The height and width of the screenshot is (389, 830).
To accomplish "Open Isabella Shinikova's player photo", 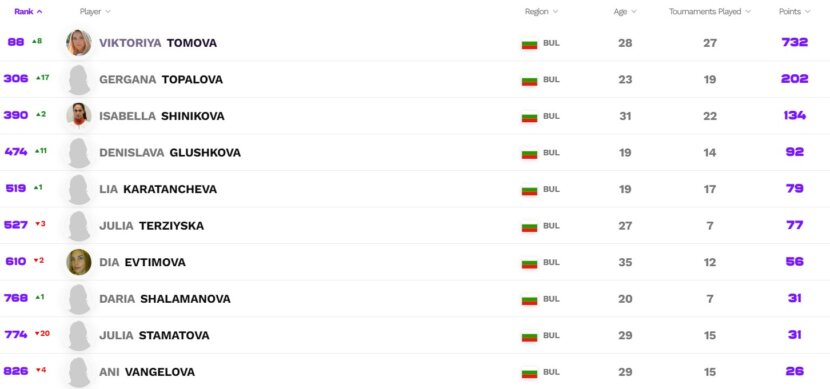I will [x=79, y=116].
